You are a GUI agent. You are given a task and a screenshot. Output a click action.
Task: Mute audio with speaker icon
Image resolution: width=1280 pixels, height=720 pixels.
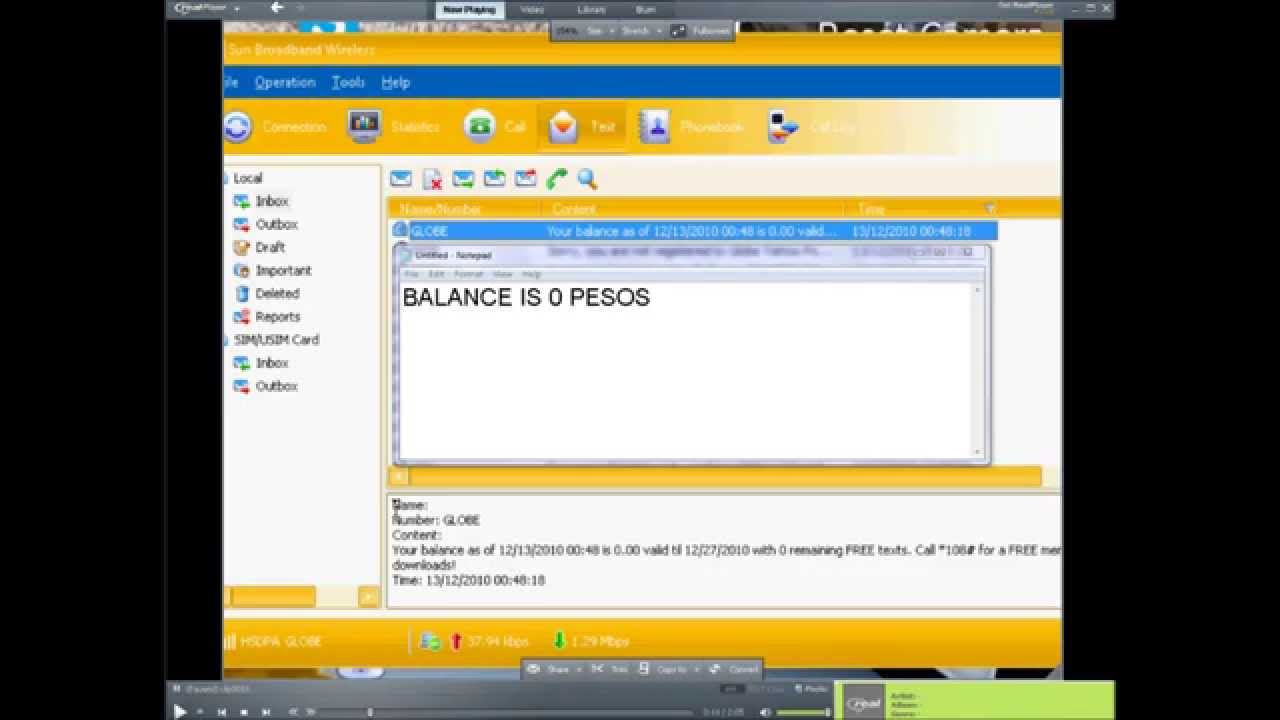[765, 712]
